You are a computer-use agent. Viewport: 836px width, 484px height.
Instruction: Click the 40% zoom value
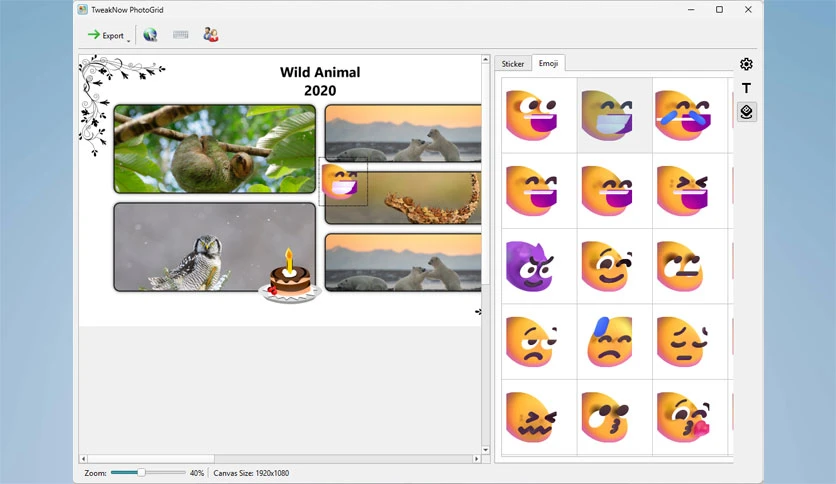pos(197,473)
